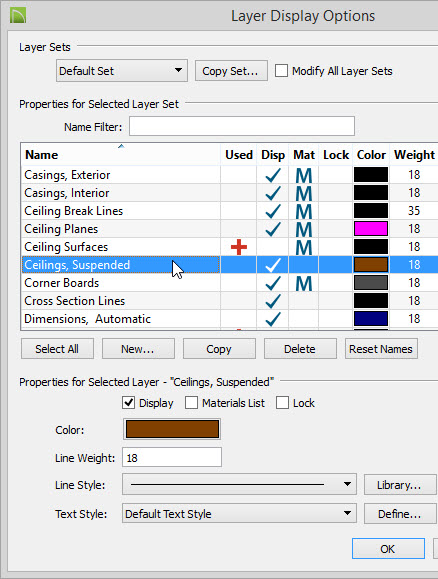This screenshot has width=438, height=579.
Task: Uncheck the Display checkbox for selected layer
Action: pyautogui.click(x=129, y=402)
